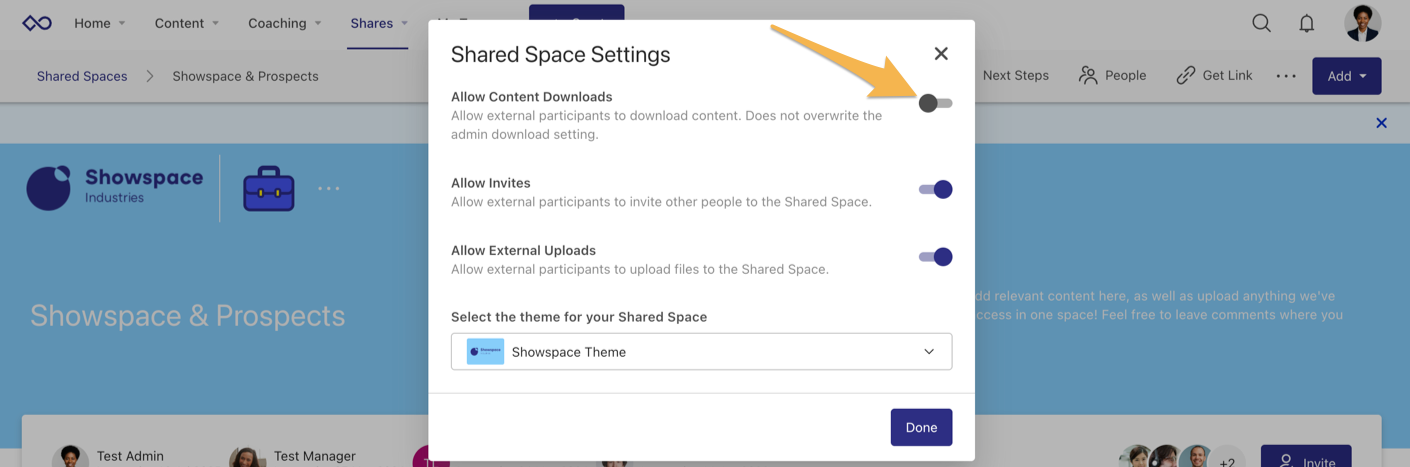Image resolution: width=1410 pixels, height=467 pixels.
Task: Click the Invite button
Action: (x=1306, y=457)
